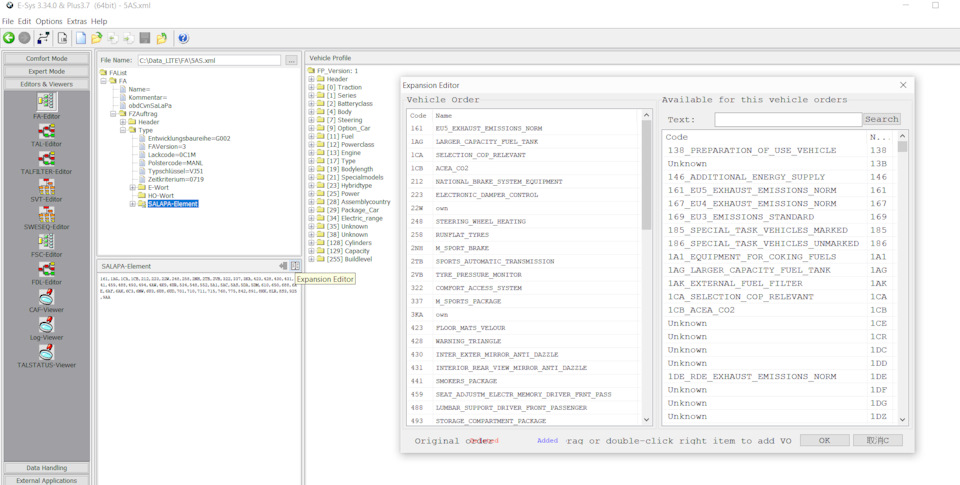Click the file browse '...' button
The image size is (960, 485).
(x=291, y=61)
